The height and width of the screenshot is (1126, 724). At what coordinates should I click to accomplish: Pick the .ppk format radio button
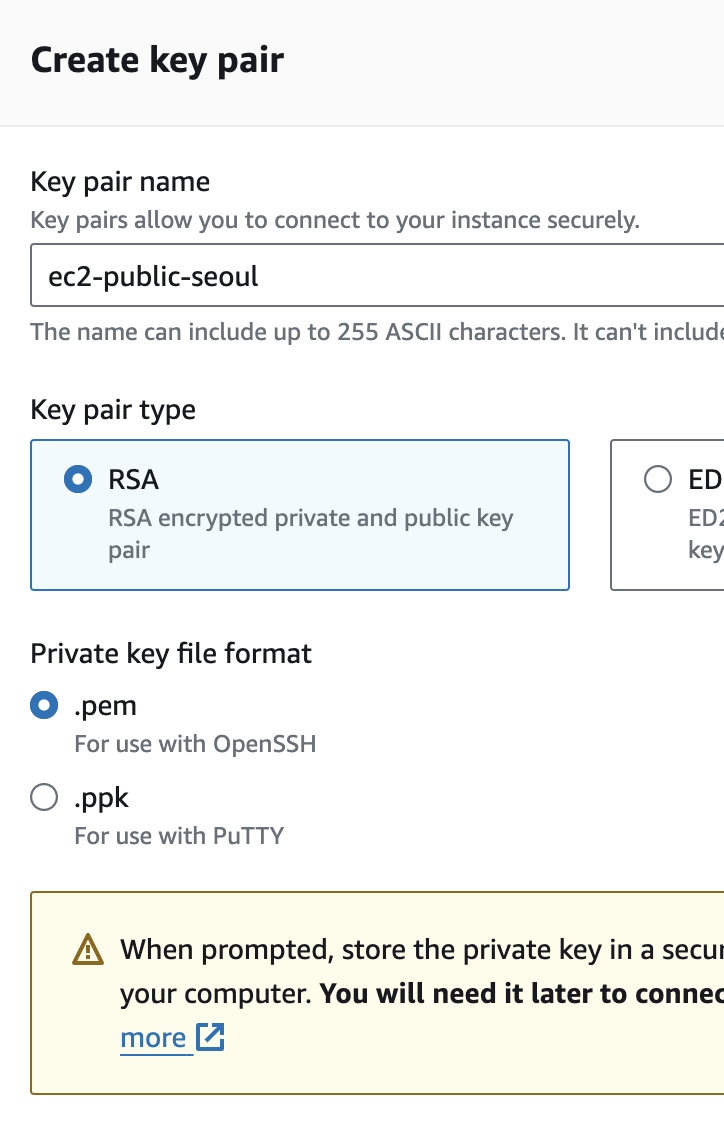coord(44,798)
